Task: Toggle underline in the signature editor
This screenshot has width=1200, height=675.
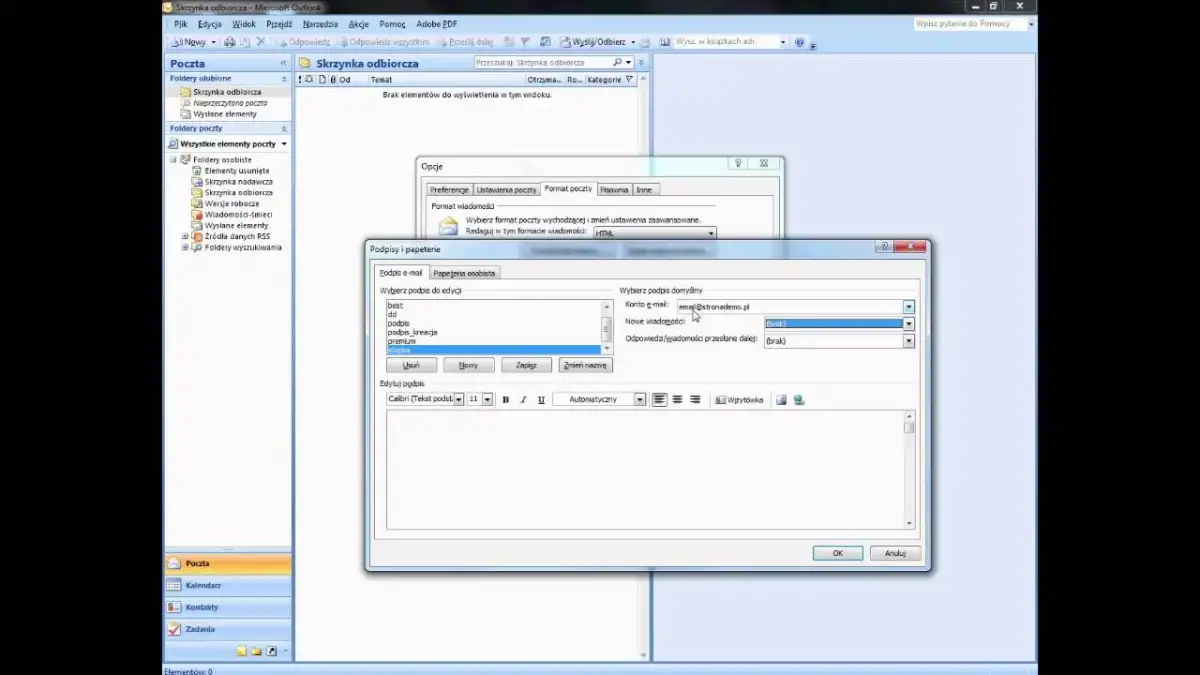Action: pyautogui.click(x=541, y=400)
